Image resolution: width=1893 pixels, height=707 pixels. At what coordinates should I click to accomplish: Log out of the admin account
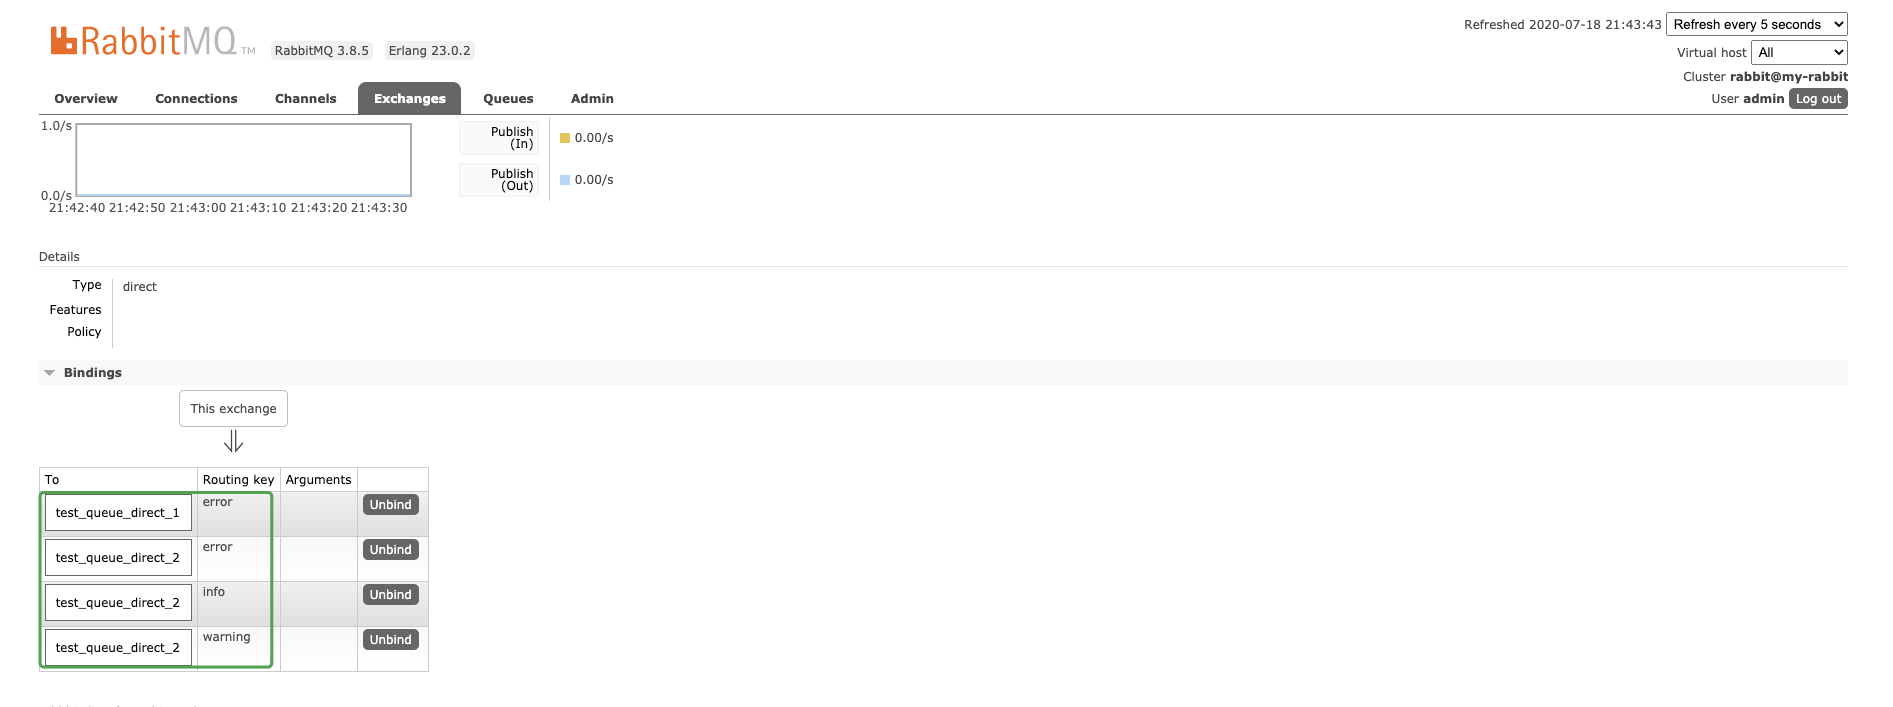(x=1818, y=99)
